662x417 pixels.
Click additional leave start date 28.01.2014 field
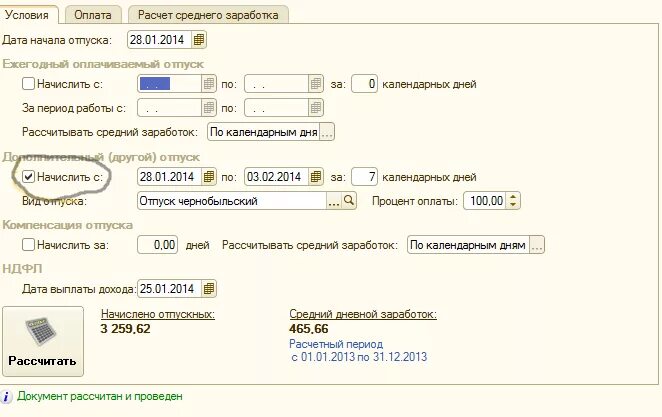click(170, 177)
